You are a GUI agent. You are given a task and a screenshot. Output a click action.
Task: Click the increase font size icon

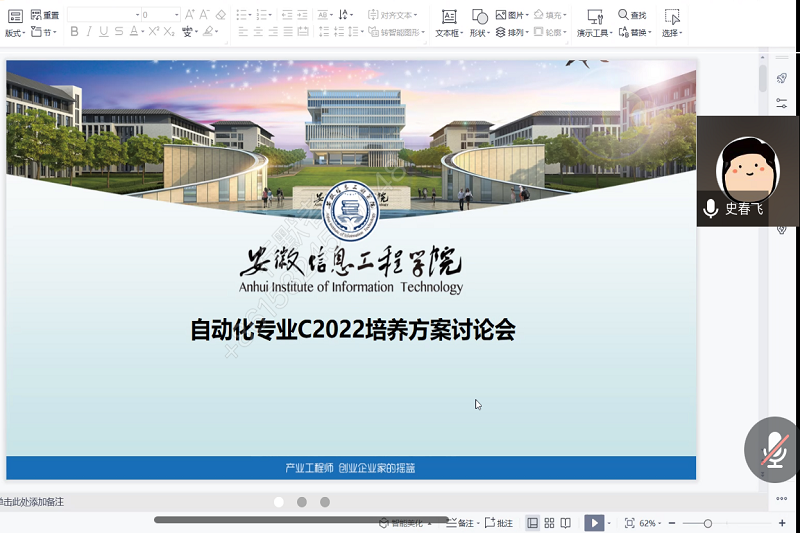click(x=190, y=15)
